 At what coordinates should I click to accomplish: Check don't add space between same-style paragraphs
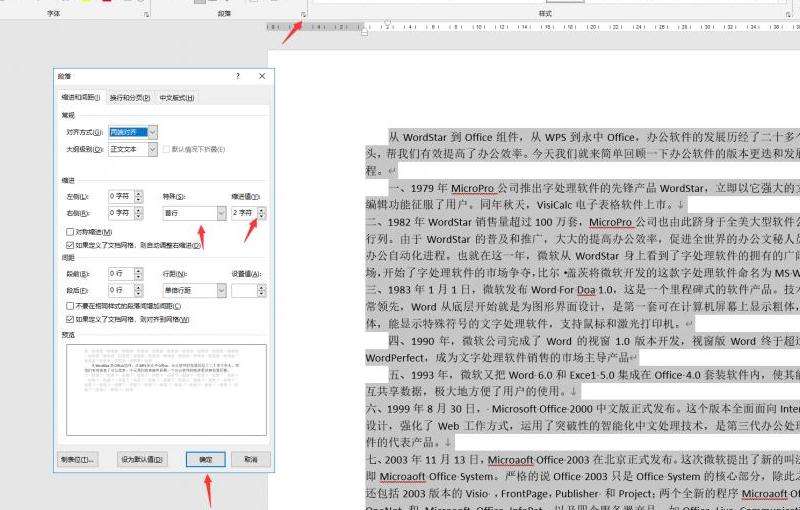69,306
